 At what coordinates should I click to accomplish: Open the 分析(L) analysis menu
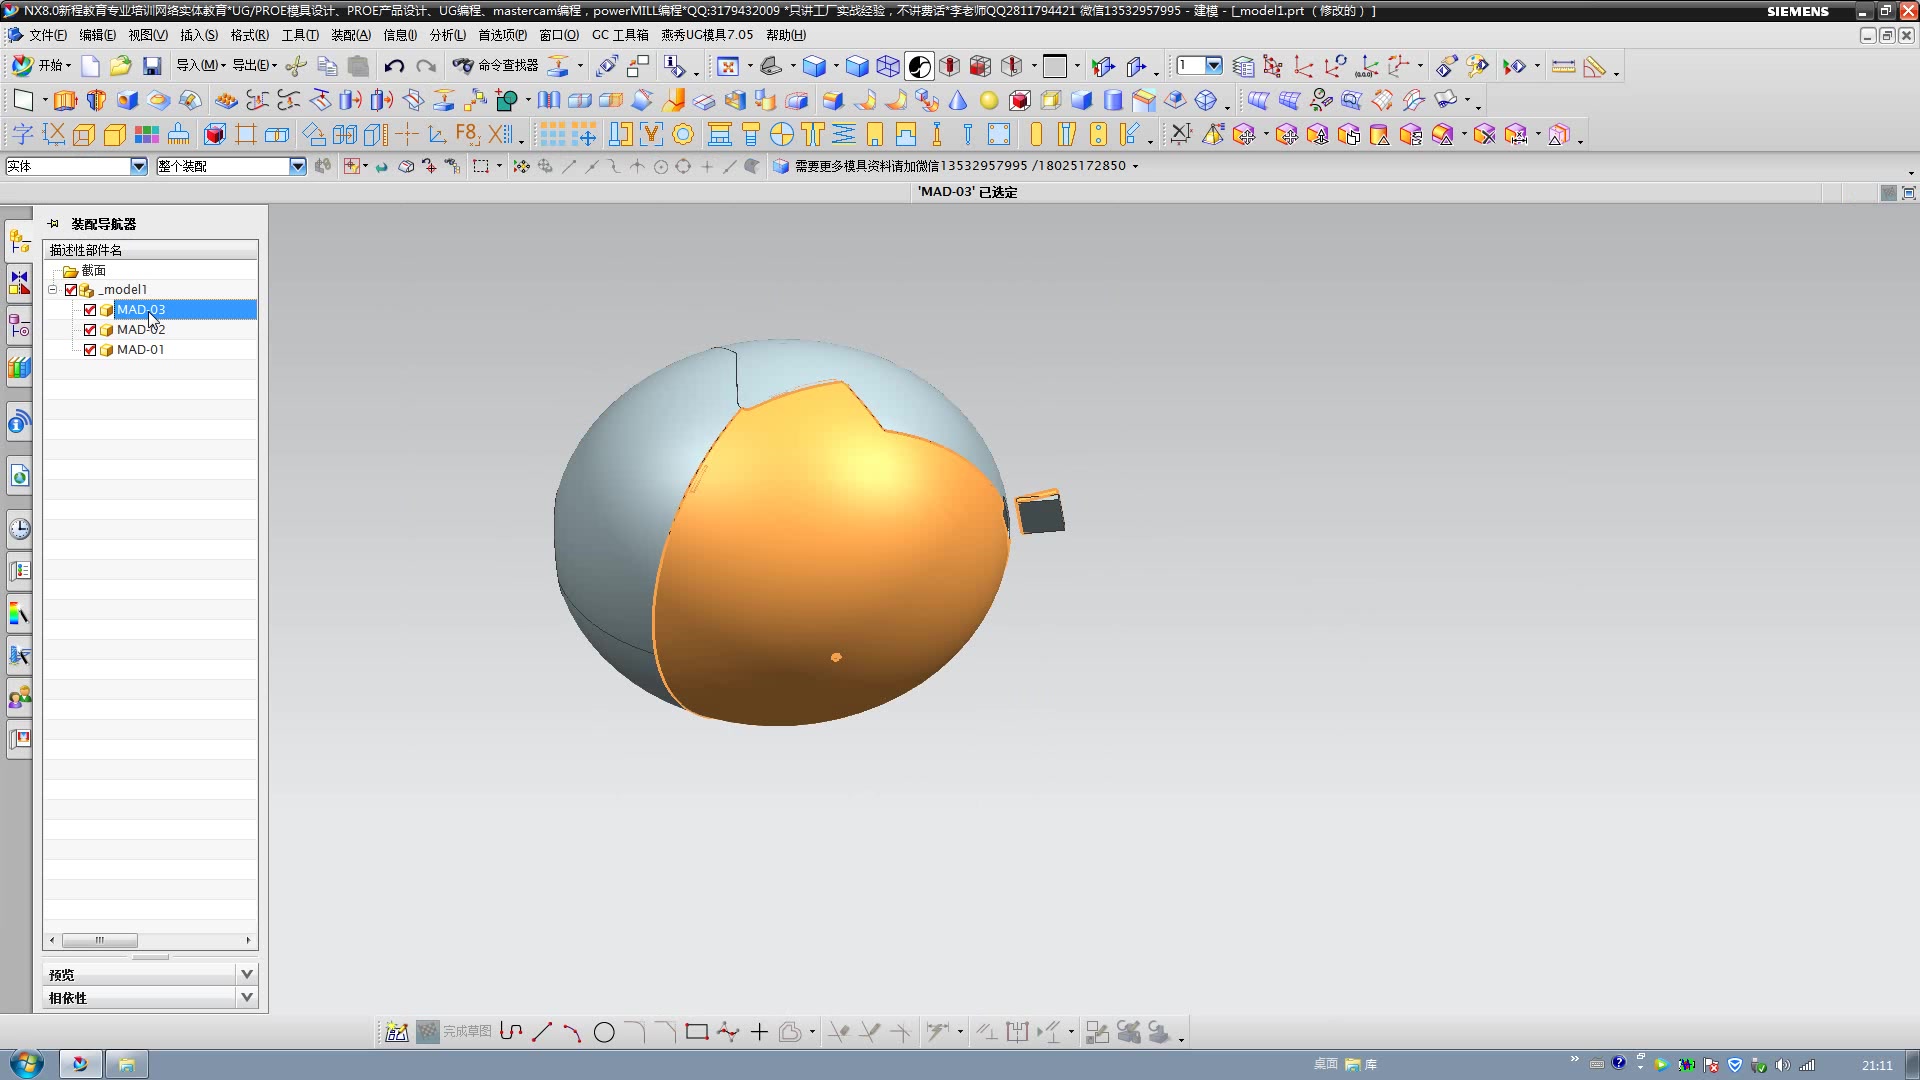pos(447,35)
